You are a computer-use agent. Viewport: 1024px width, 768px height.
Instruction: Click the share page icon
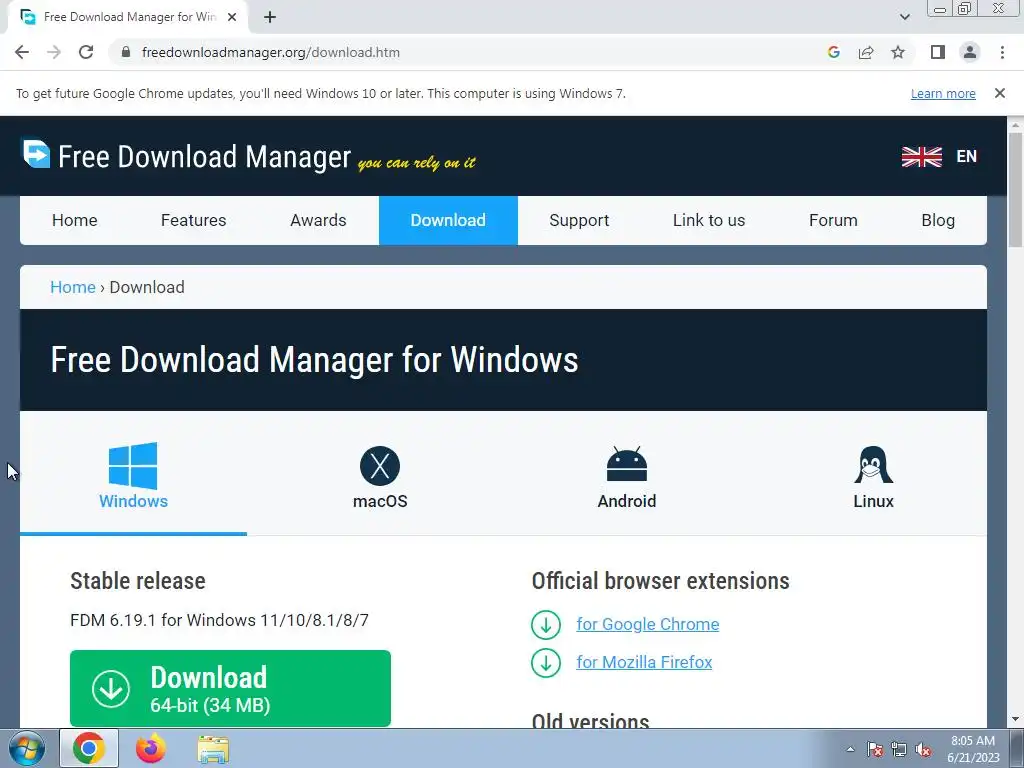click(x=866, y=52)
